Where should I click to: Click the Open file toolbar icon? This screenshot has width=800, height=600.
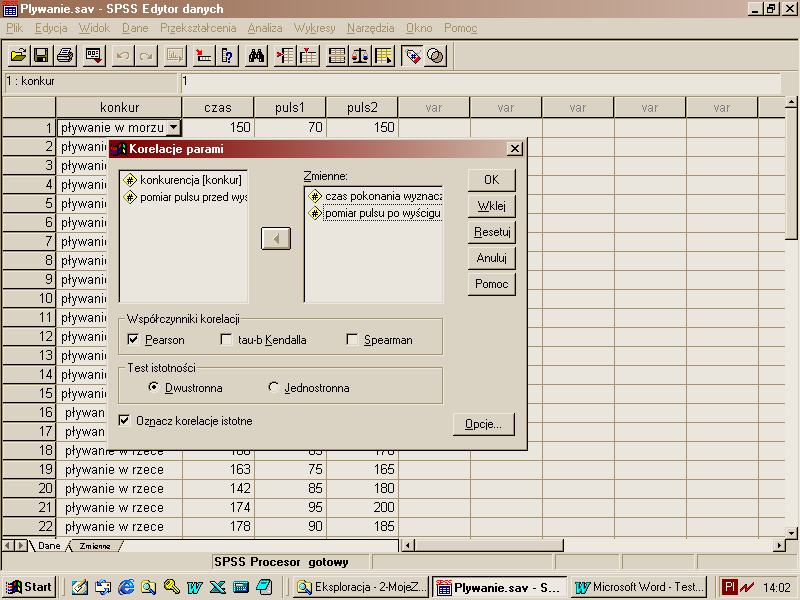pos(18,56)
